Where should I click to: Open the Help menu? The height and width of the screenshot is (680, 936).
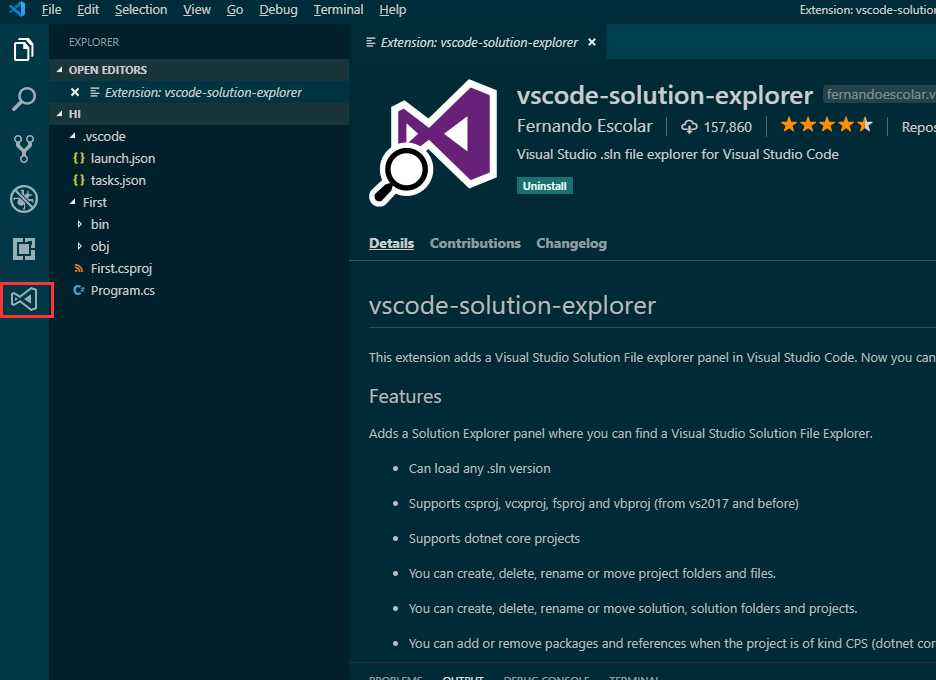[392, 10]
